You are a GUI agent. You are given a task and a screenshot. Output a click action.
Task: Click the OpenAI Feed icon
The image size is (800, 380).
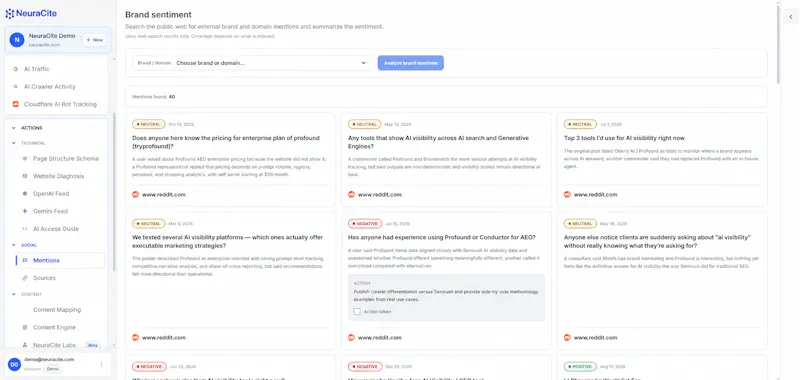(25, 194)
